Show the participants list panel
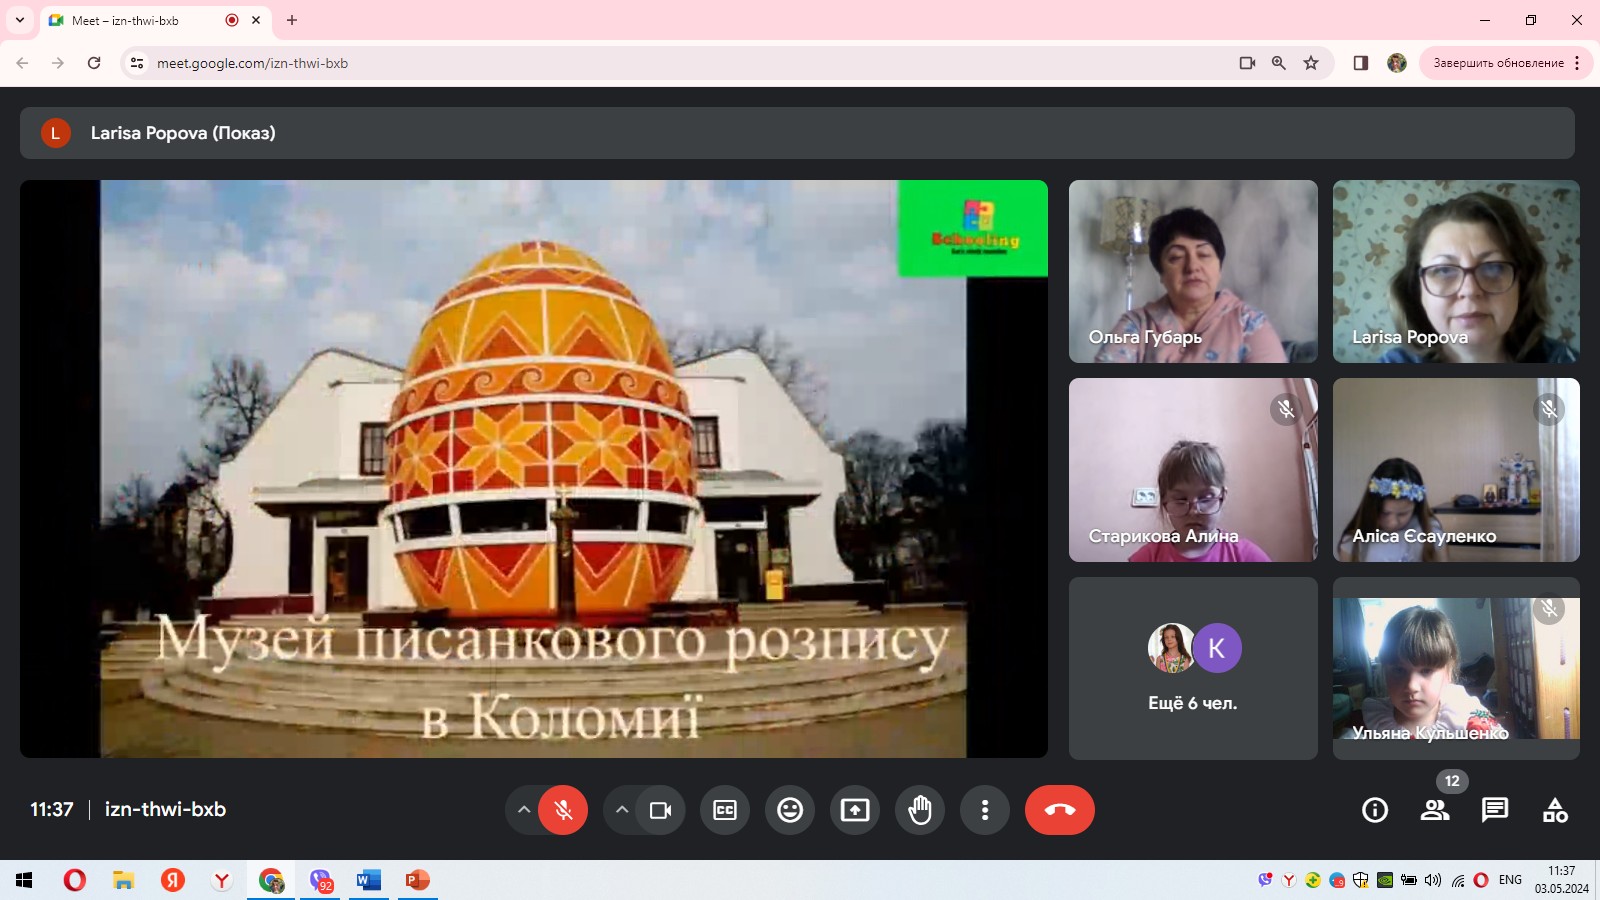Image resolution: width=1600 pixels, height=900 pixels. [x=1435, y=810]
